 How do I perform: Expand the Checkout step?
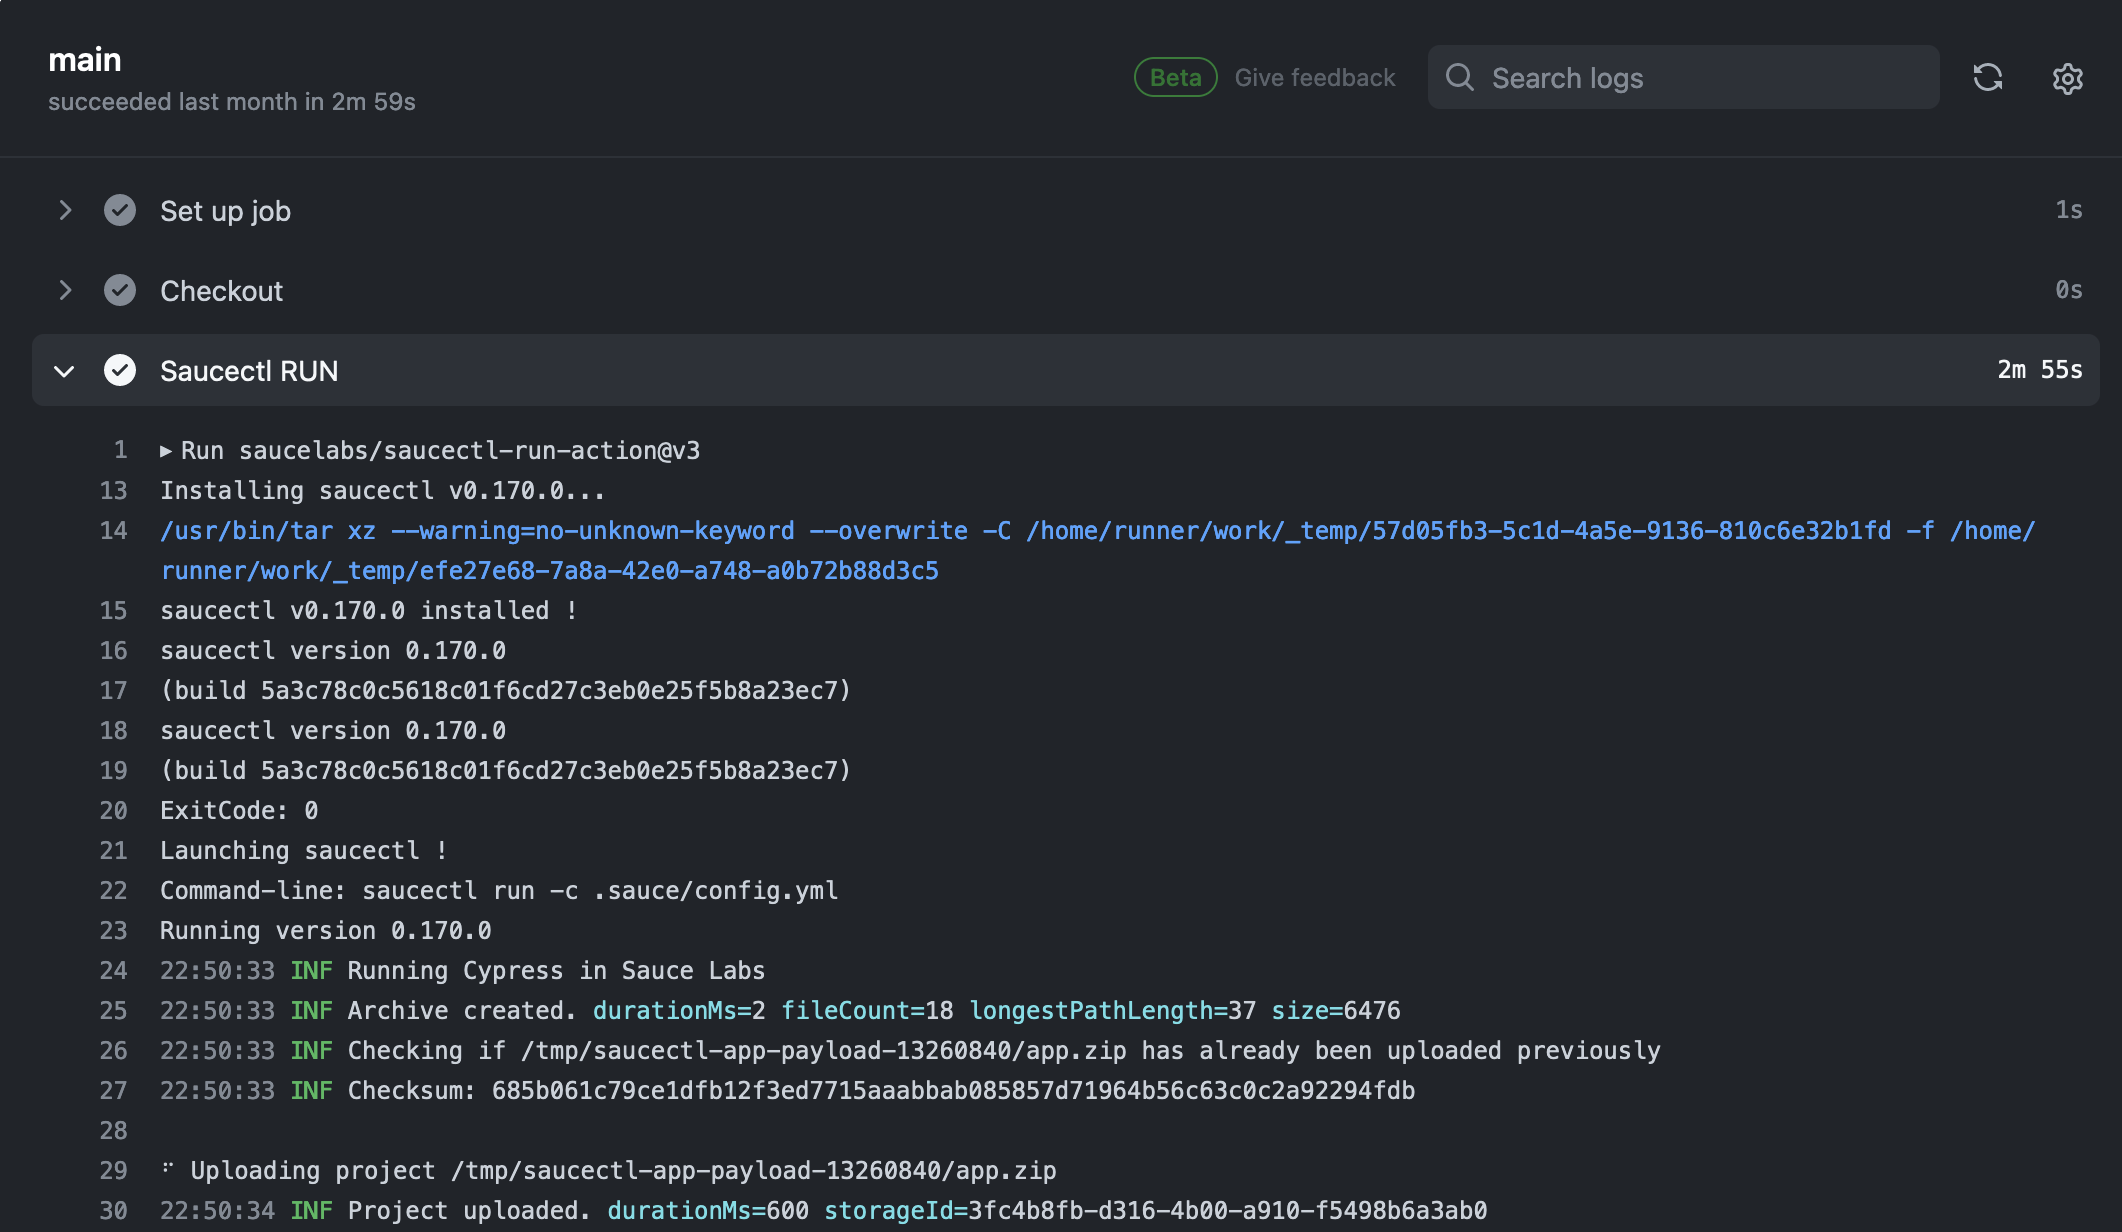coord(66,290)
